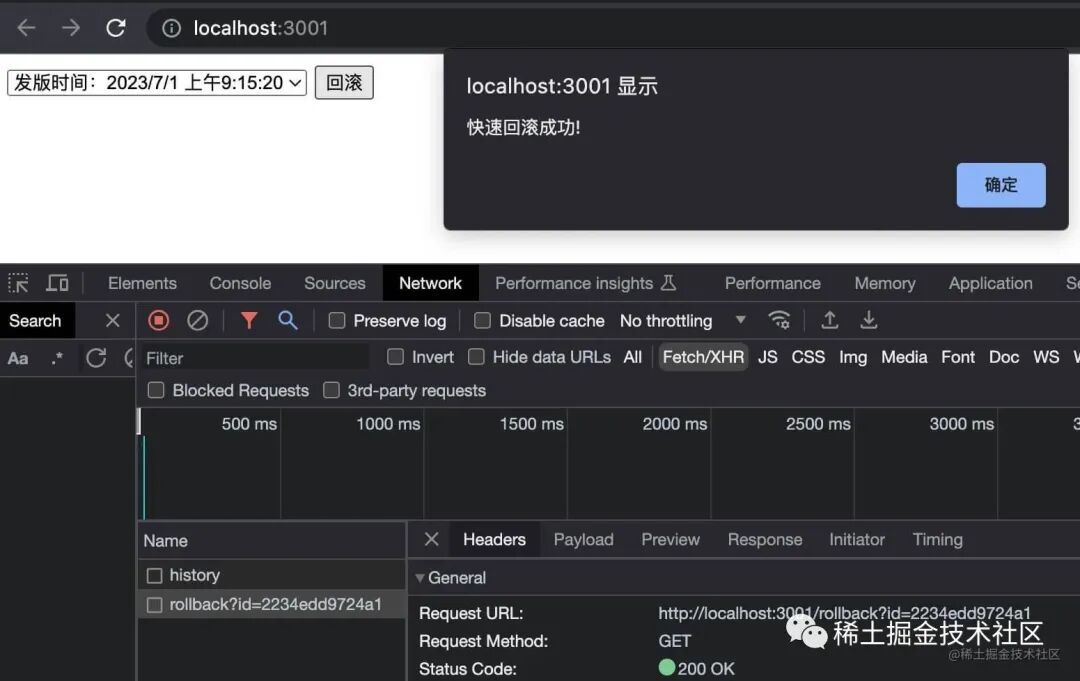Open network conditions settings icon
This screenshot has width=1080, height=681.
779,320
